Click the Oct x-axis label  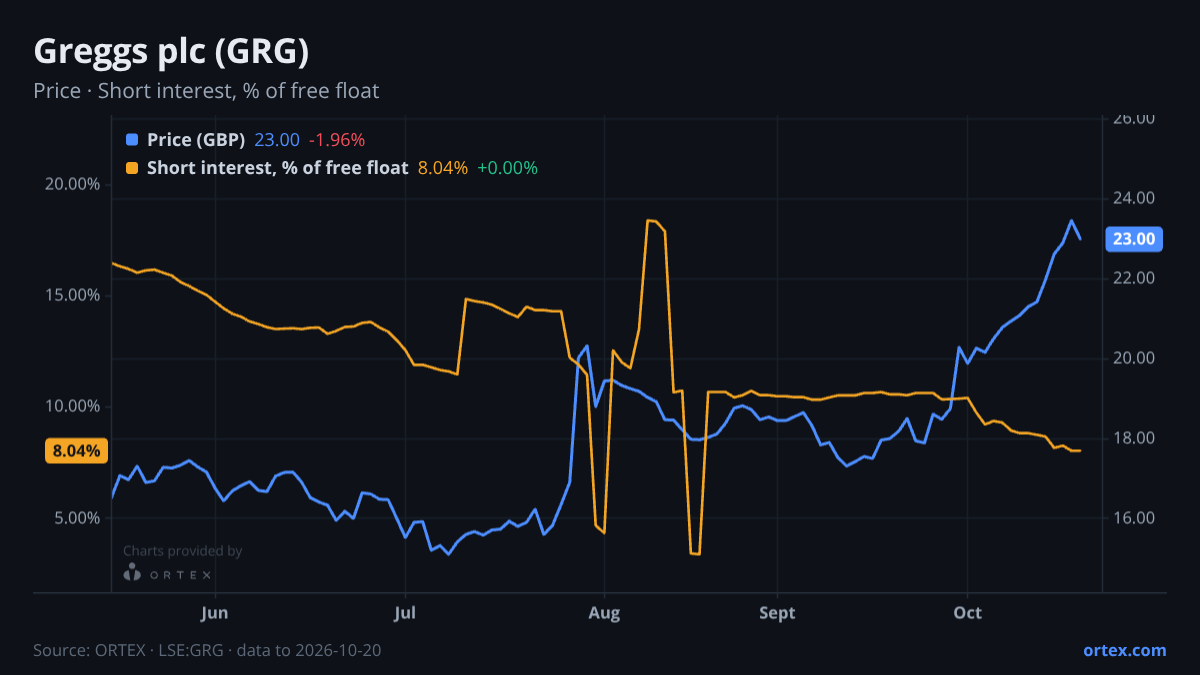pos(967,613)
